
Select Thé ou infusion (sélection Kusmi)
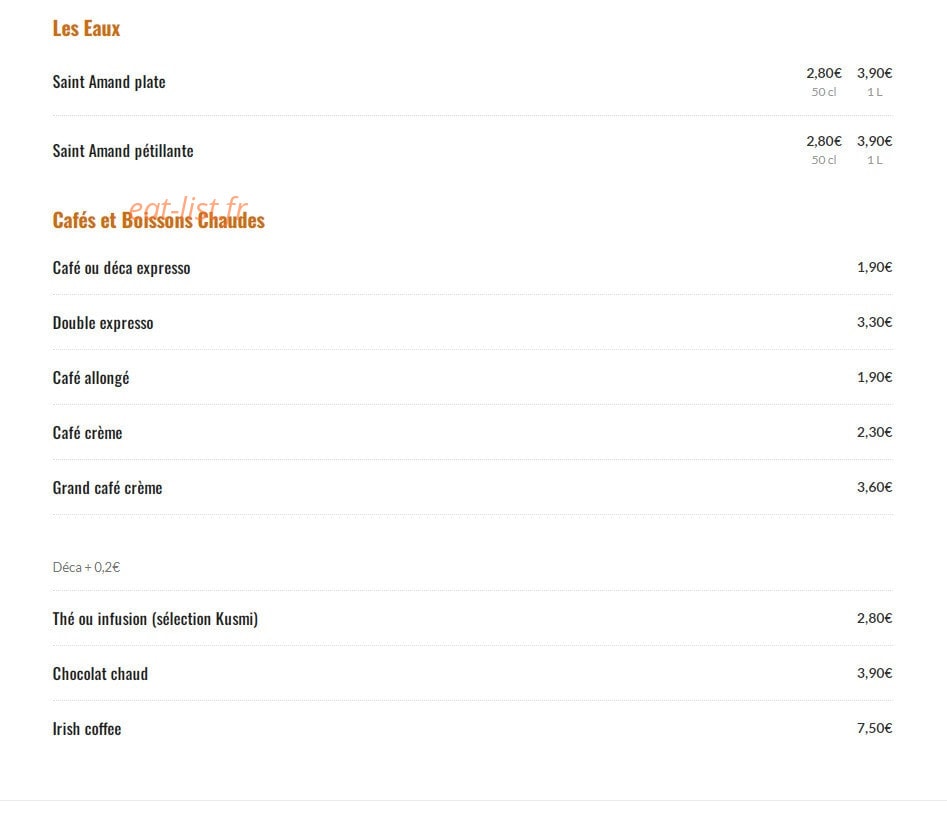click(x=155, y=619)
